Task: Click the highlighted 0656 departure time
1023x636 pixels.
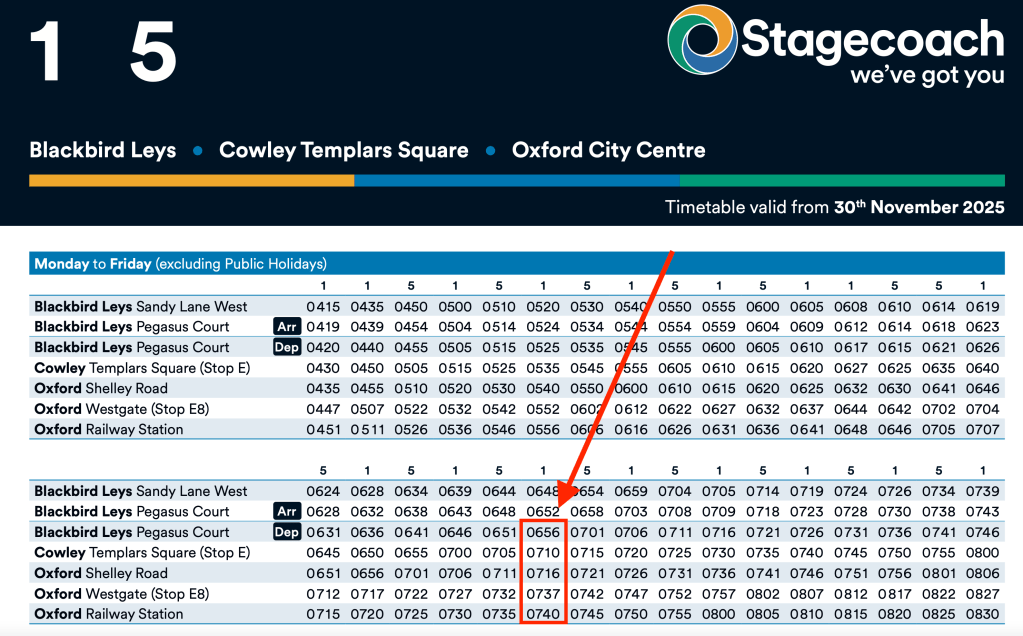Action: click(543, 532)
